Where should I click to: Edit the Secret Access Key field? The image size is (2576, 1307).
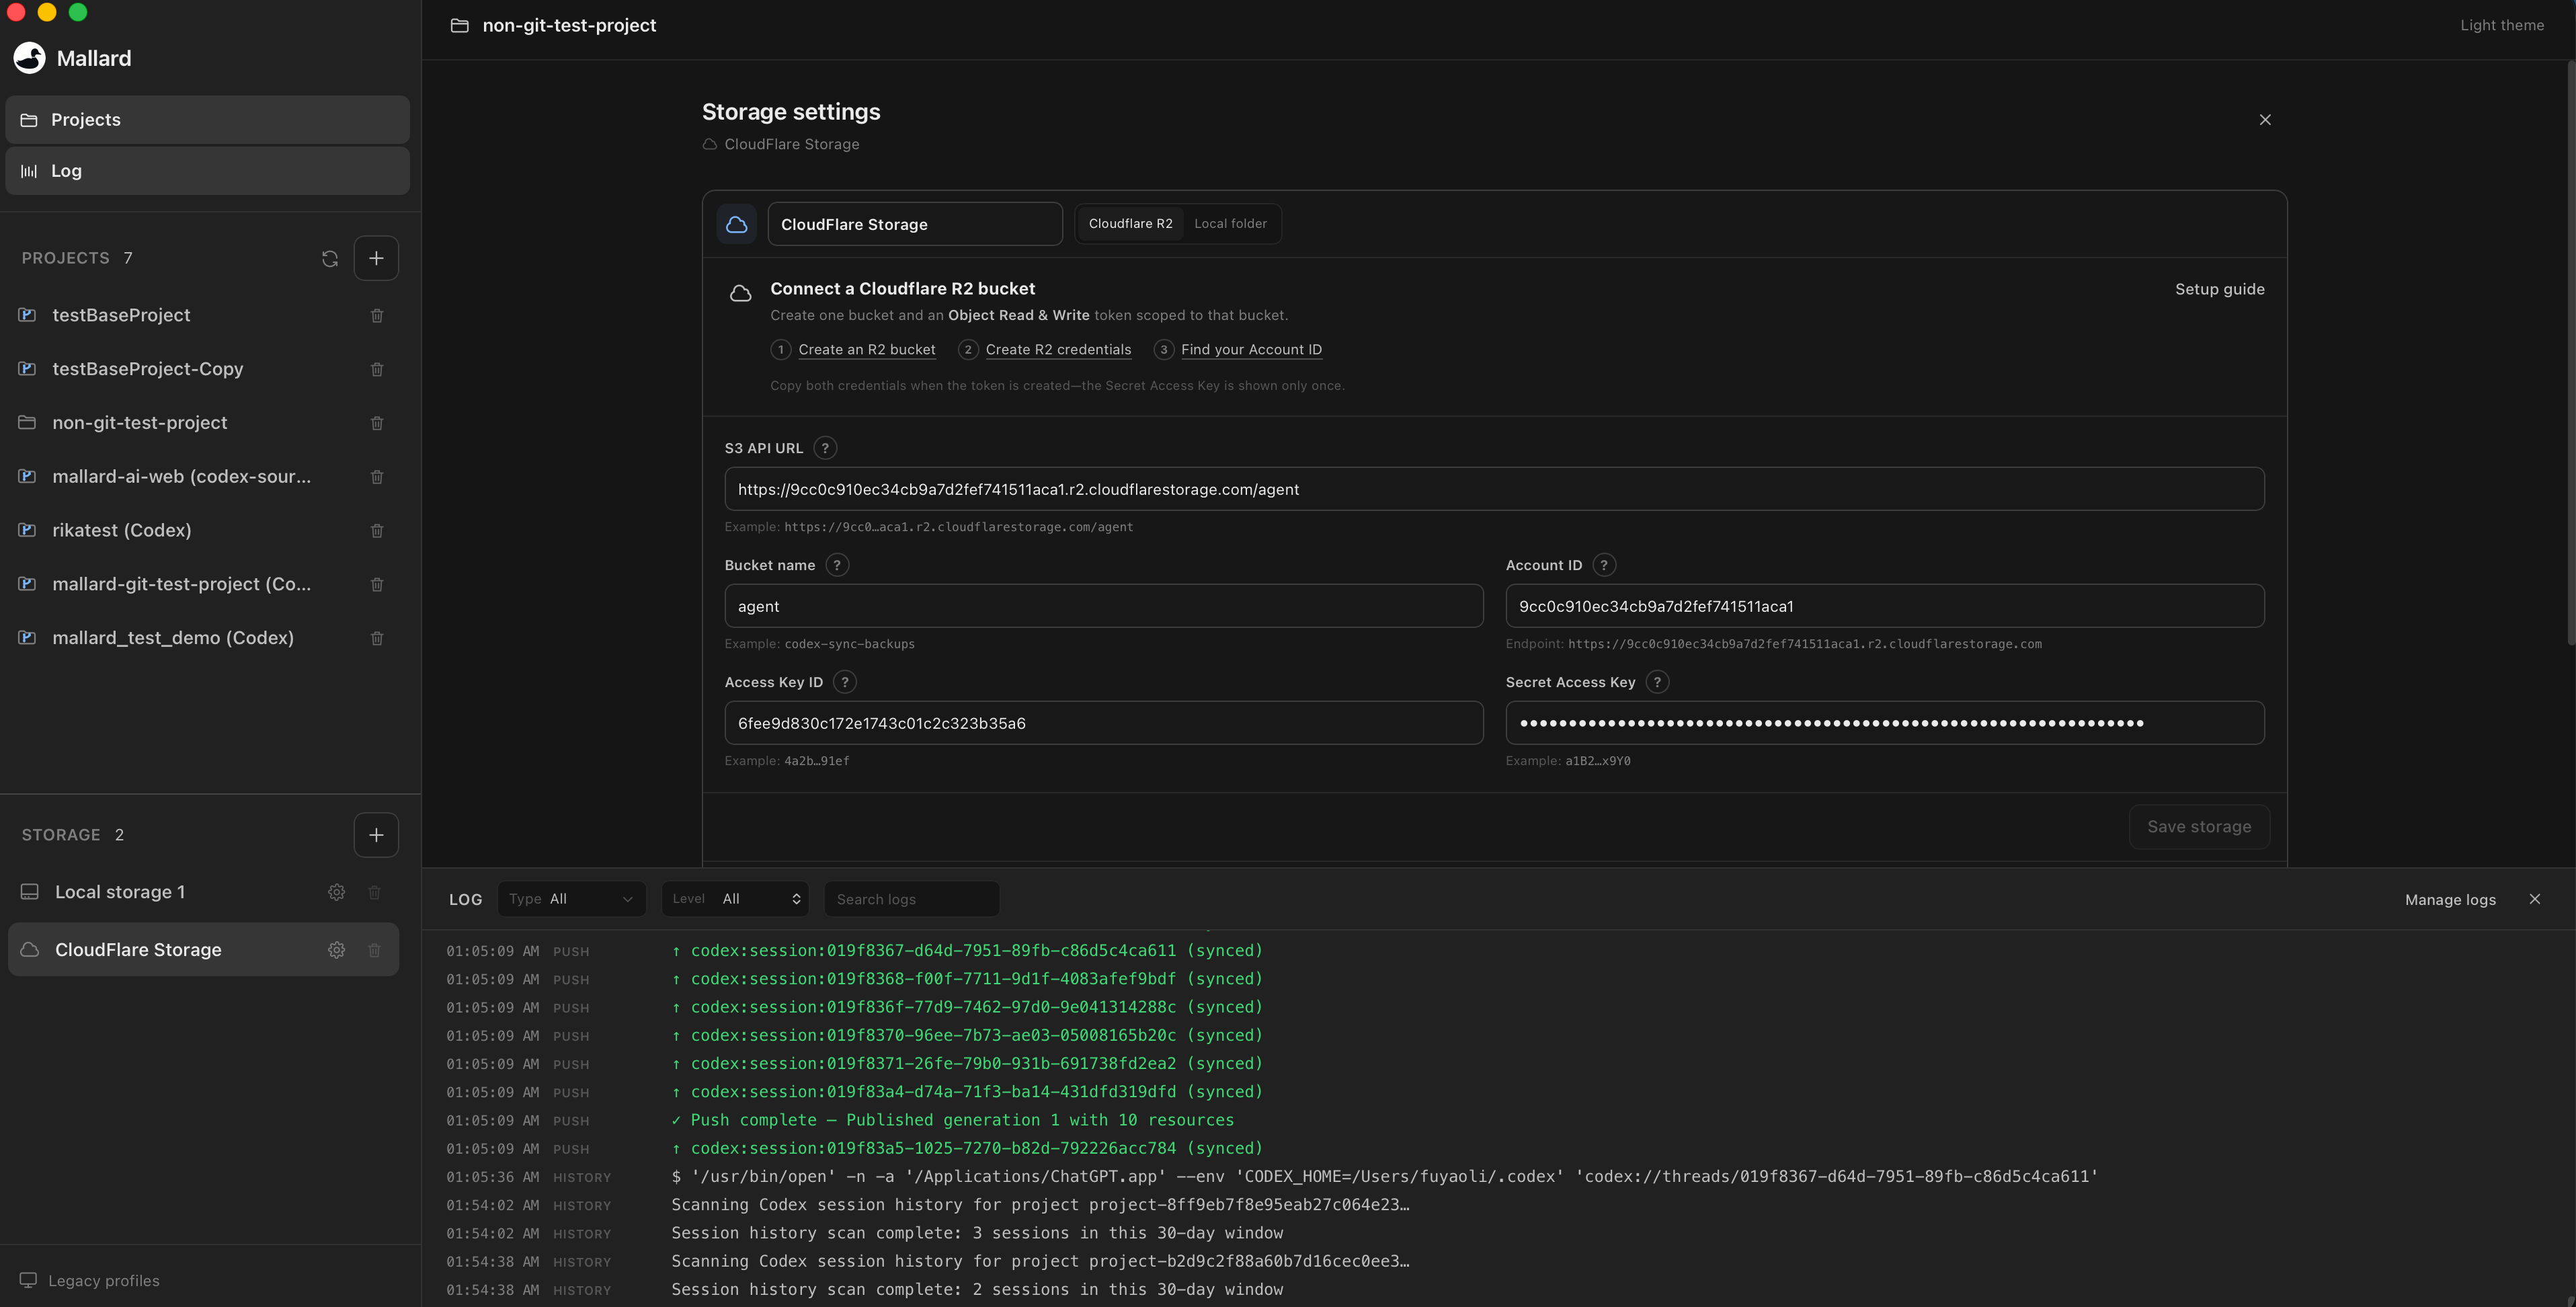1884,723
